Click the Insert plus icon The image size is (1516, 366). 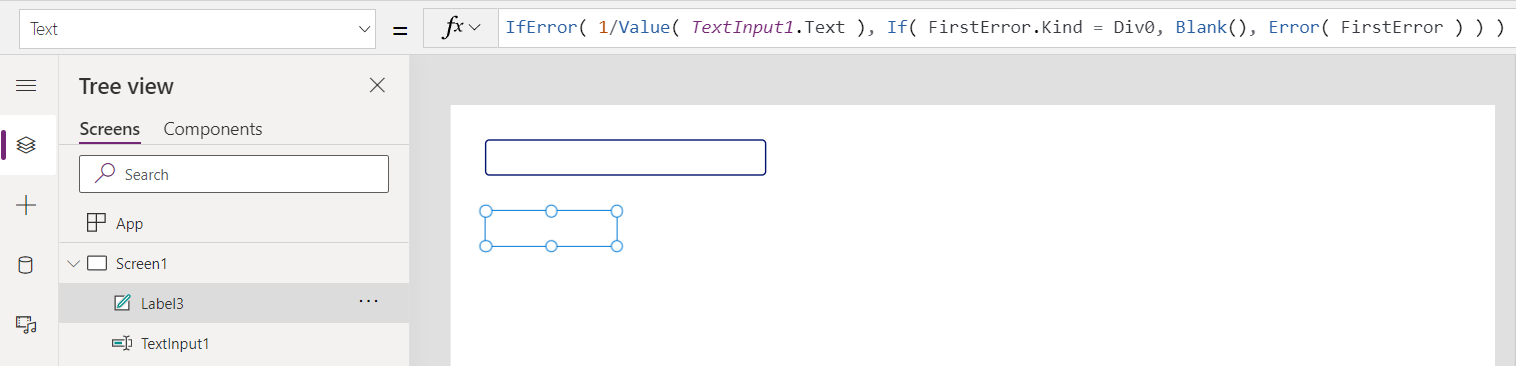point(26,205)
